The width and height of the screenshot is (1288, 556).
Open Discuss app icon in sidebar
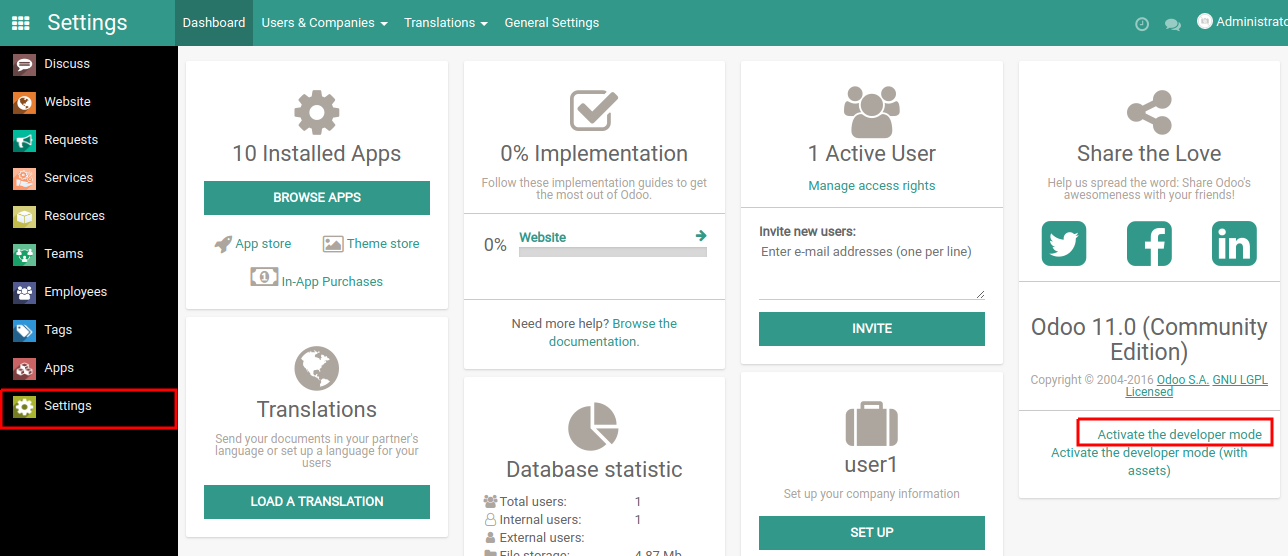tap(25, 64)
